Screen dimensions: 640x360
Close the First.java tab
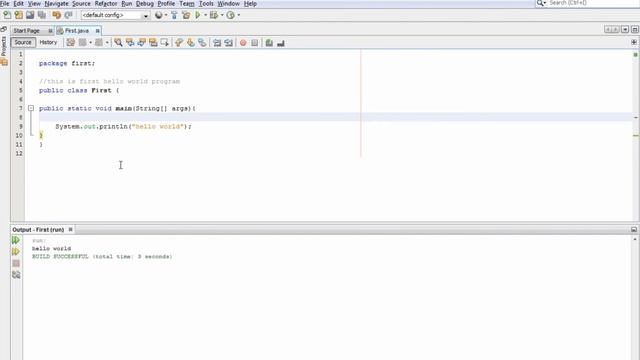(x=97, y=31)
